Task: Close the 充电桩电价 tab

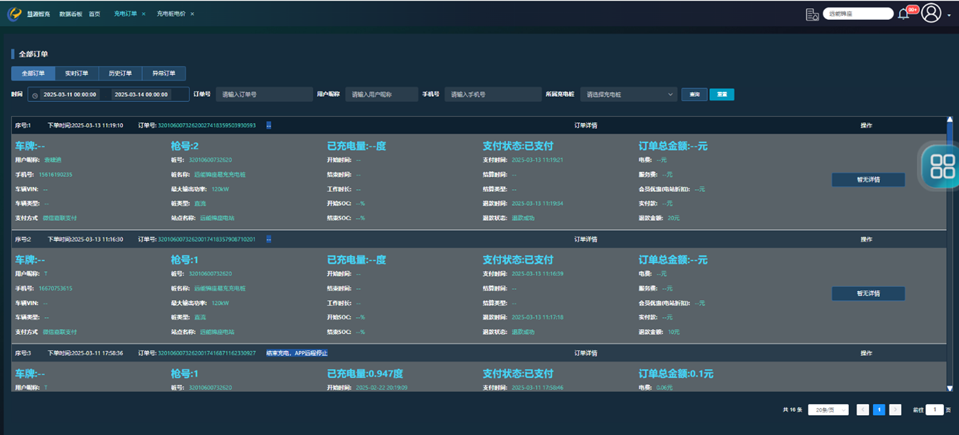Action: 192,14
